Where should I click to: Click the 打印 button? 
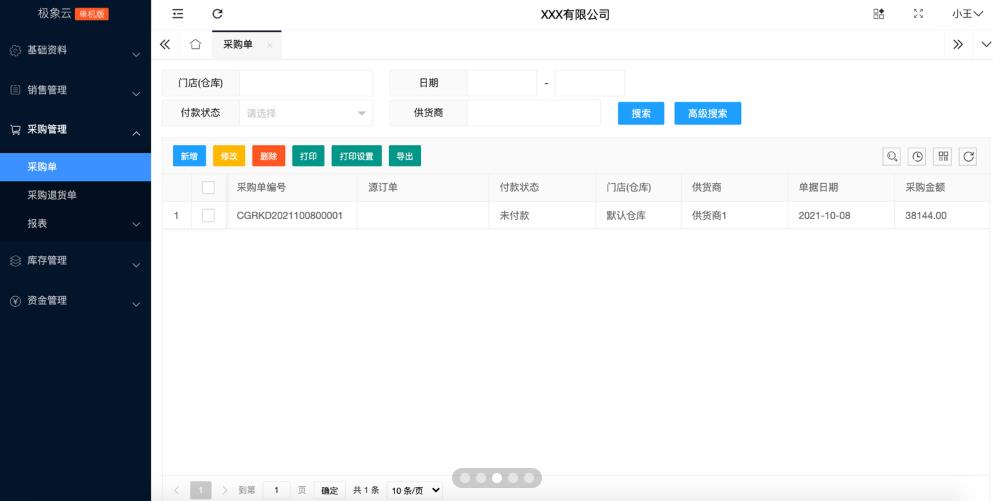[x=308, y=156]
